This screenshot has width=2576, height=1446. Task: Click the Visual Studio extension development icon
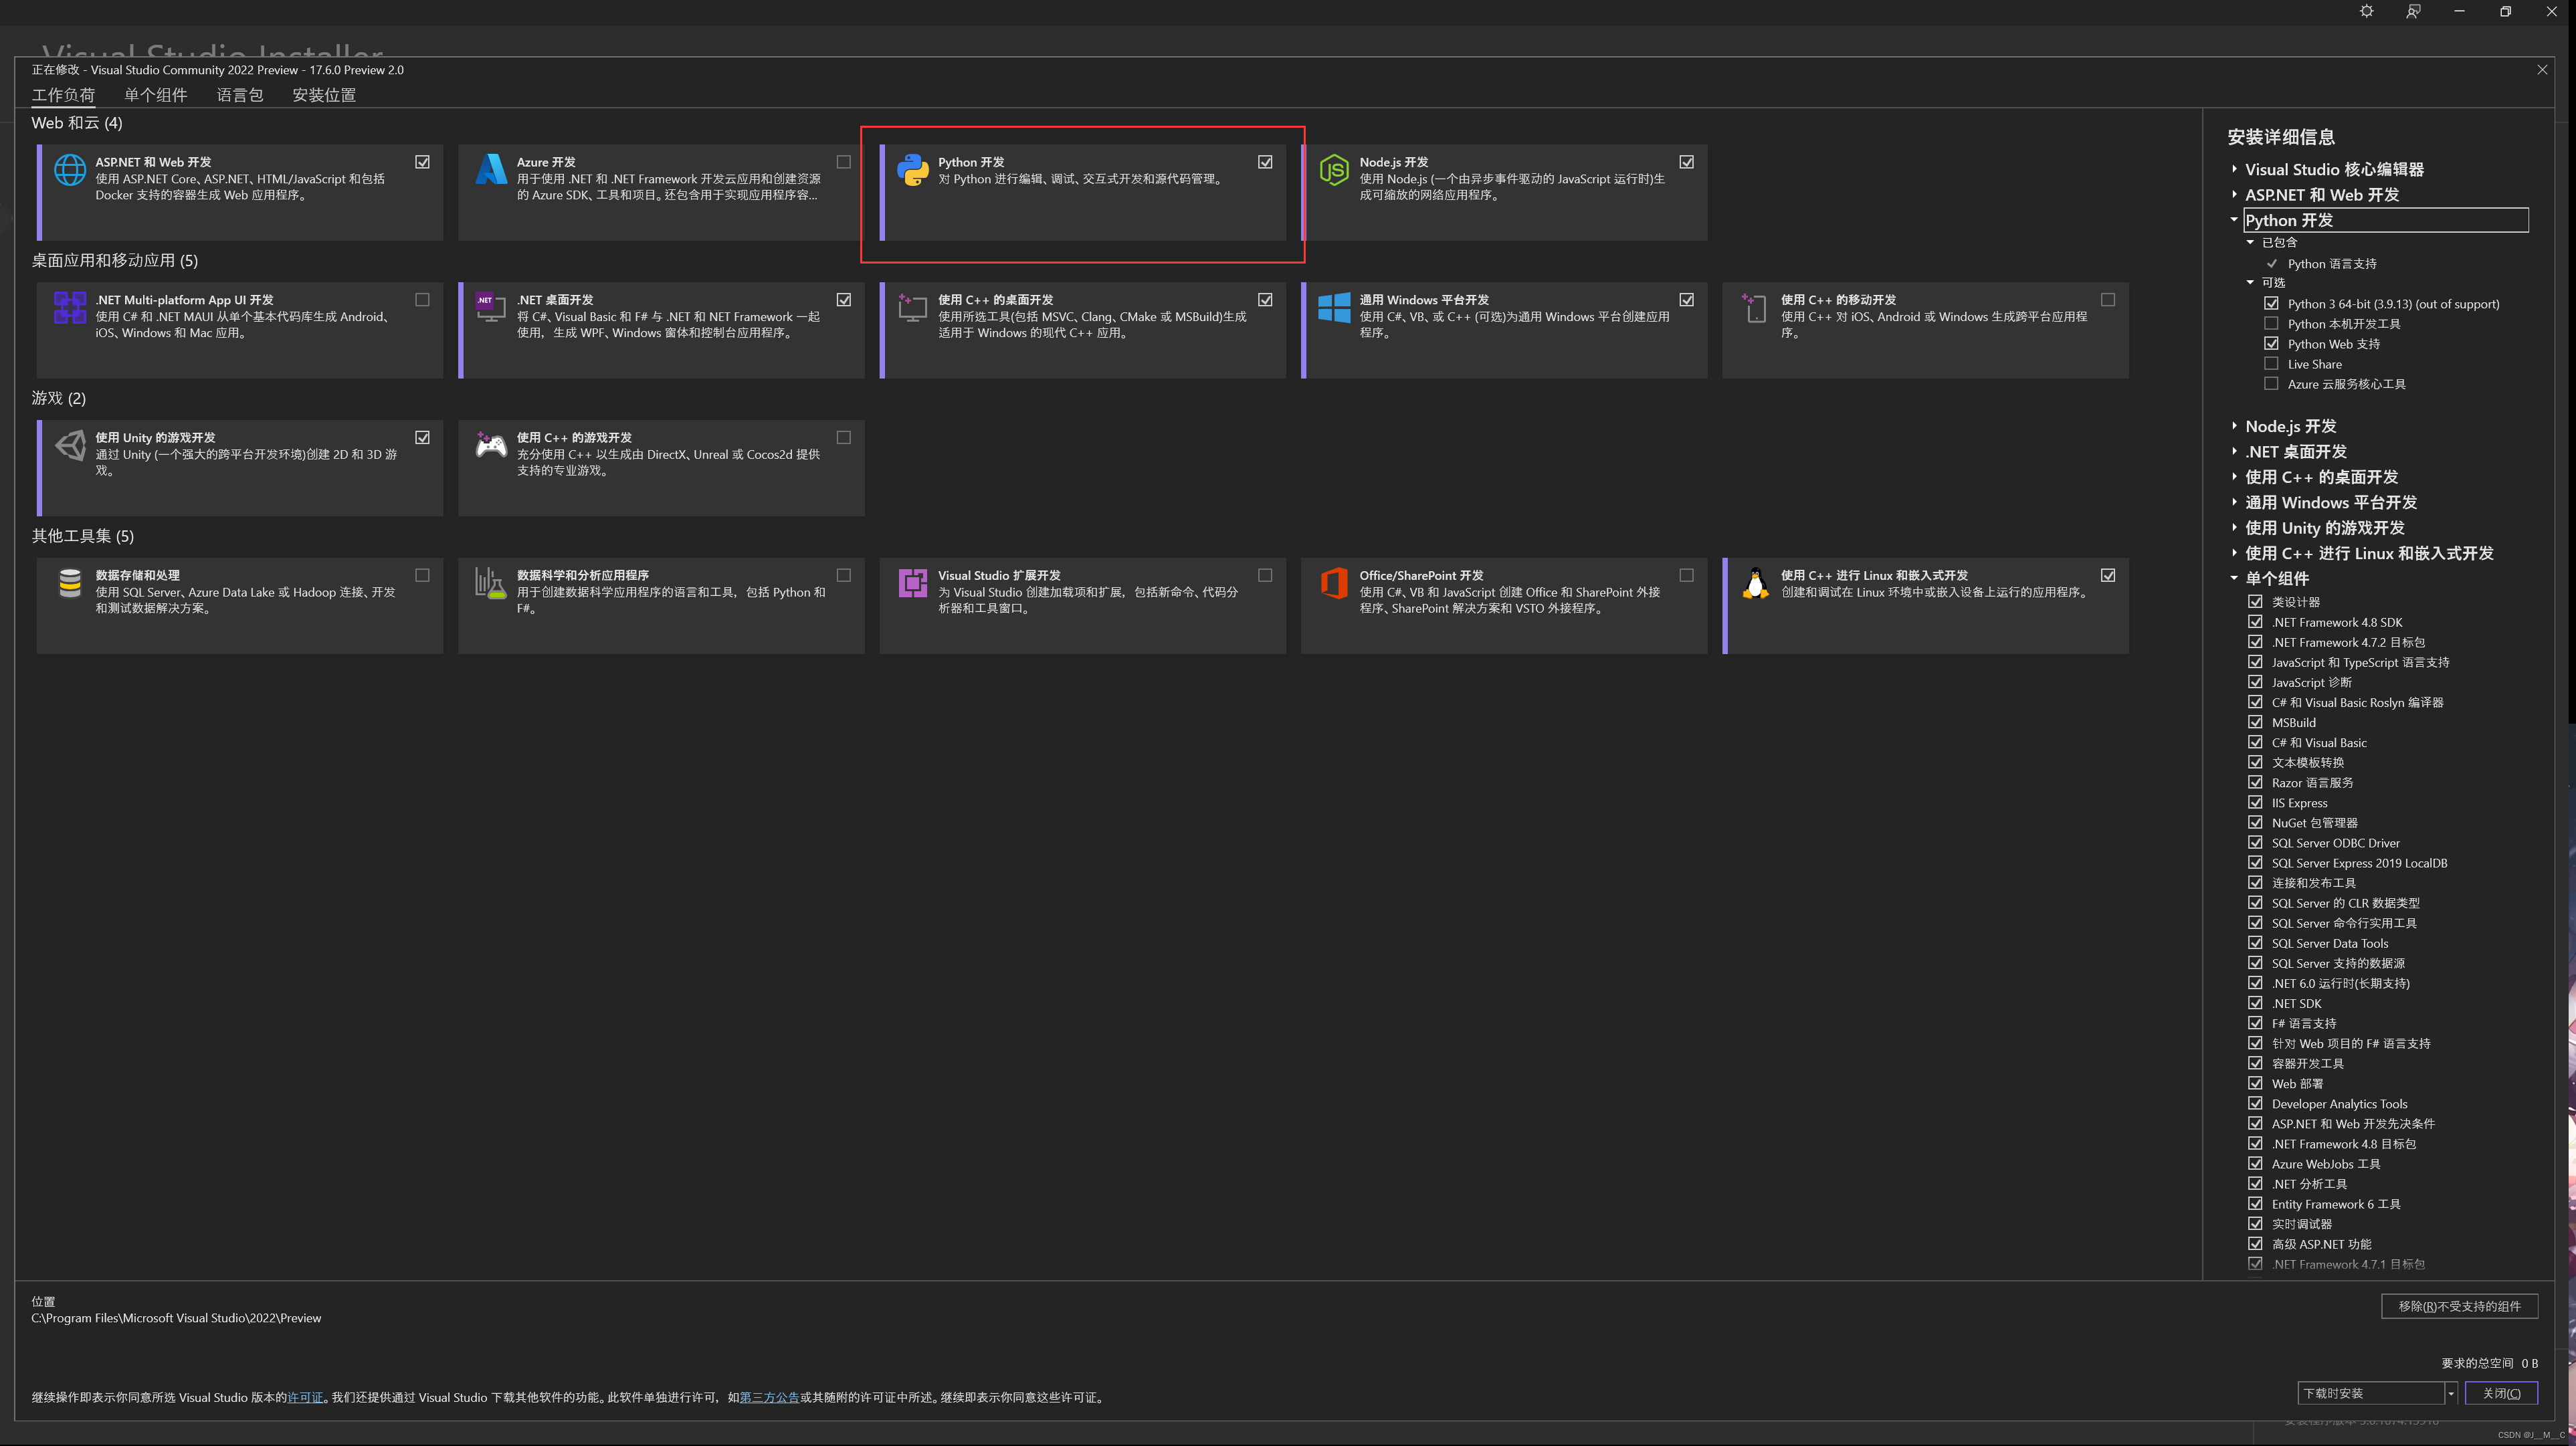(x=912, y=583)
